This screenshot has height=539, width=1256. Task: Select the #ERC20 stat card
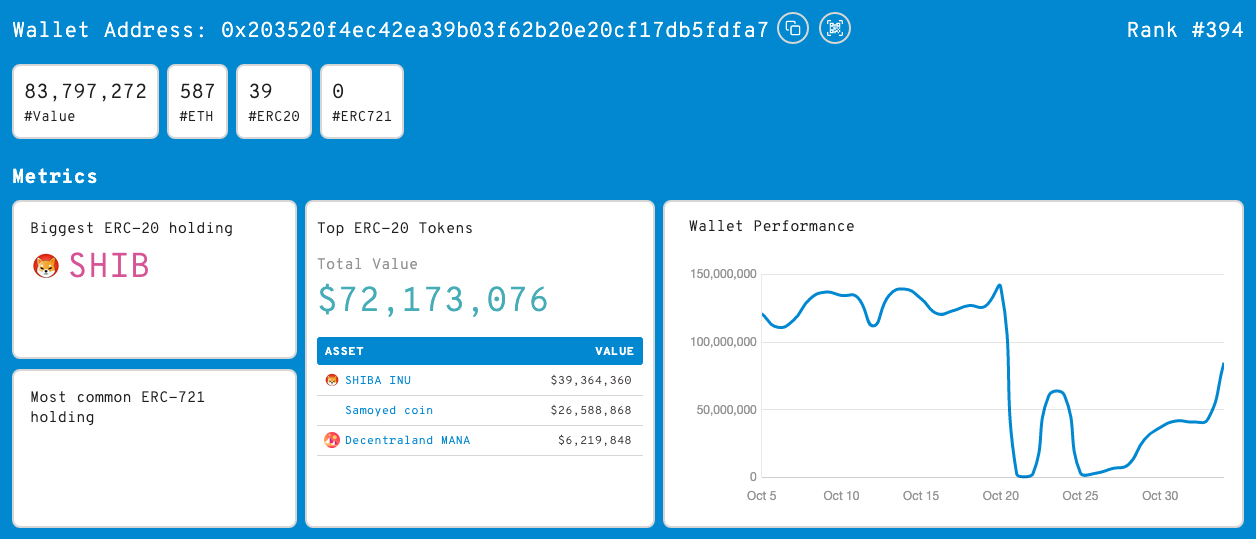274,101
